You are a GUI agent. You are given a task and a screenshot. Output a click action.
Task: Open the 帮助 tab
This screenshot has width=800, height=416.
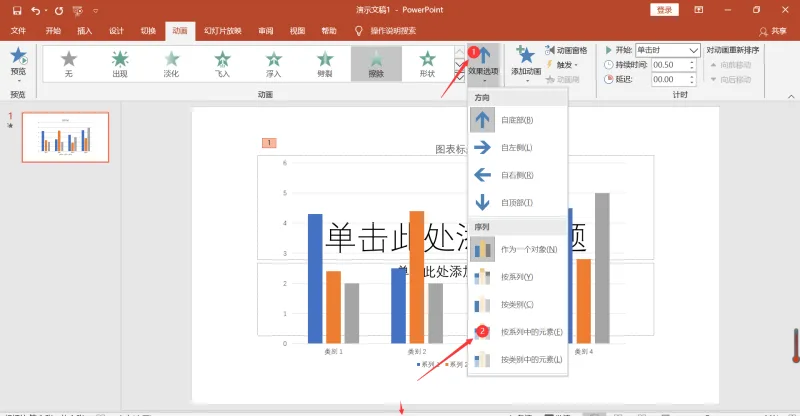[x=329, y=31]
